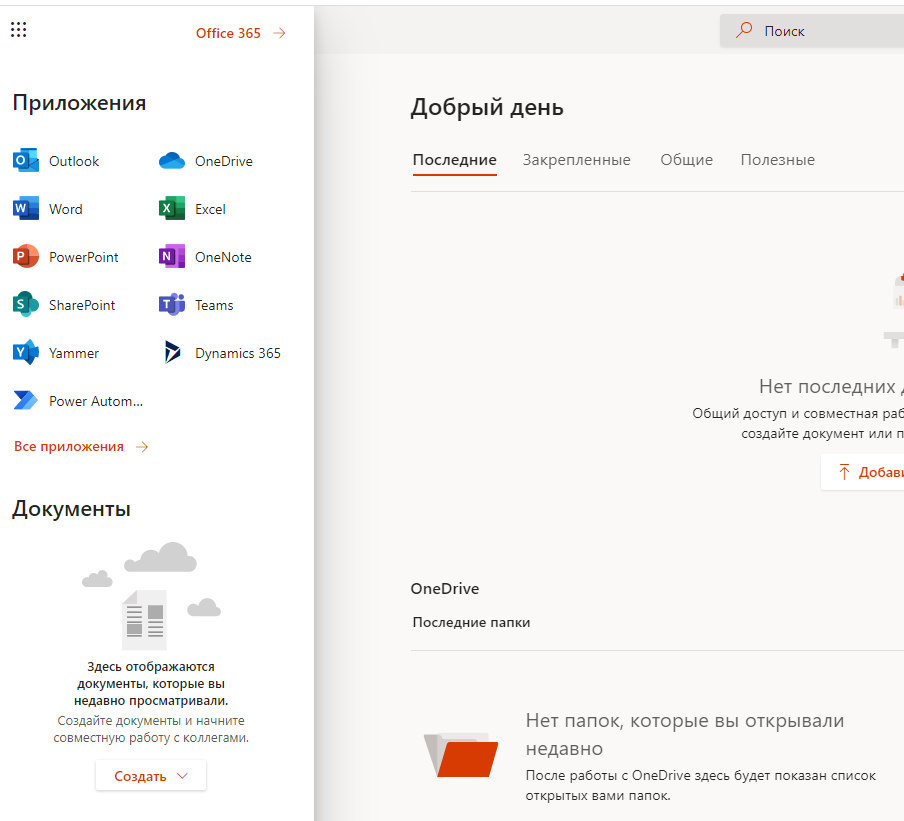Launch Dynamics 365 app icon
This screenshot has height=821, width=904.
point(172,352)
